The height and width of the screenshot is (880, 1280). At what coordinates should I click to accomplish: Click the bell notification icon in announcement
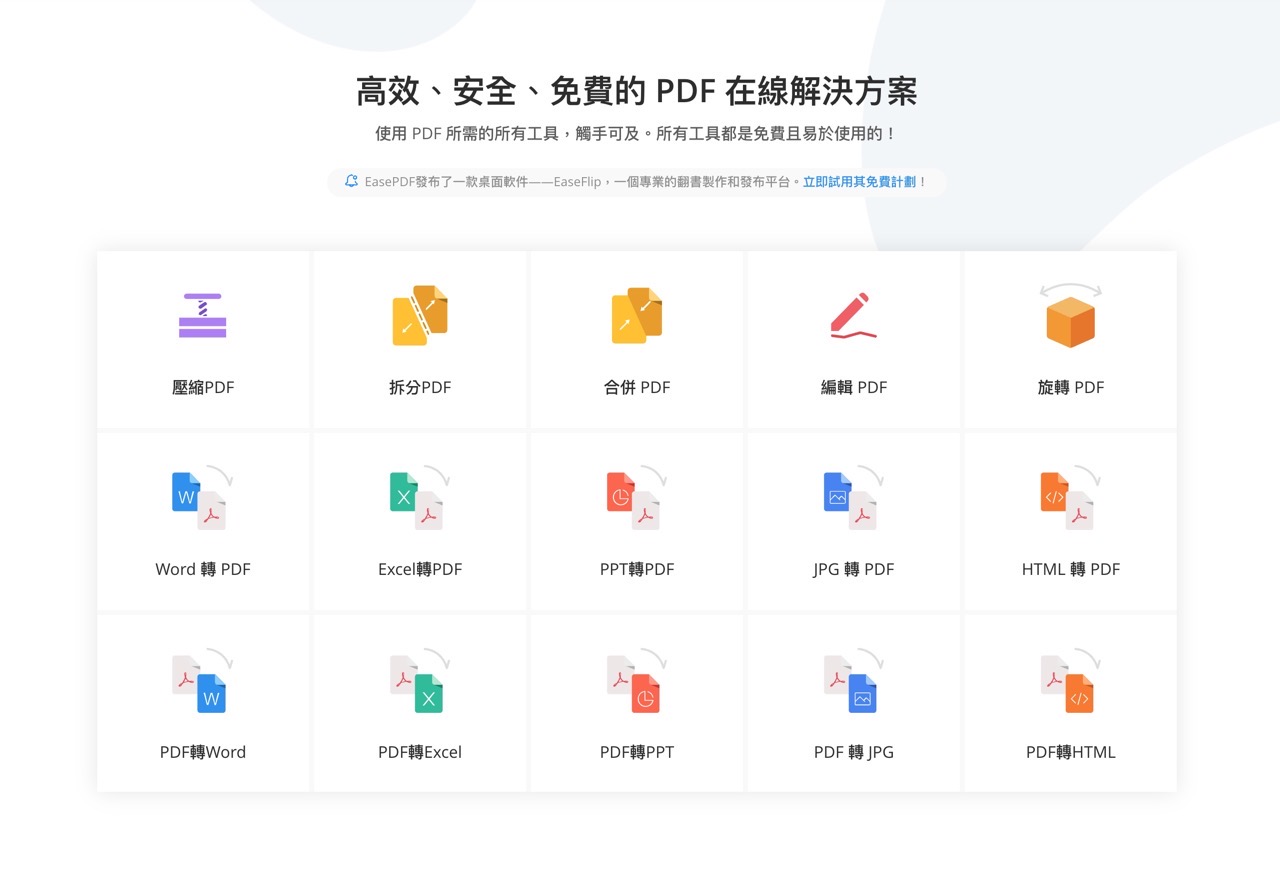351,181
